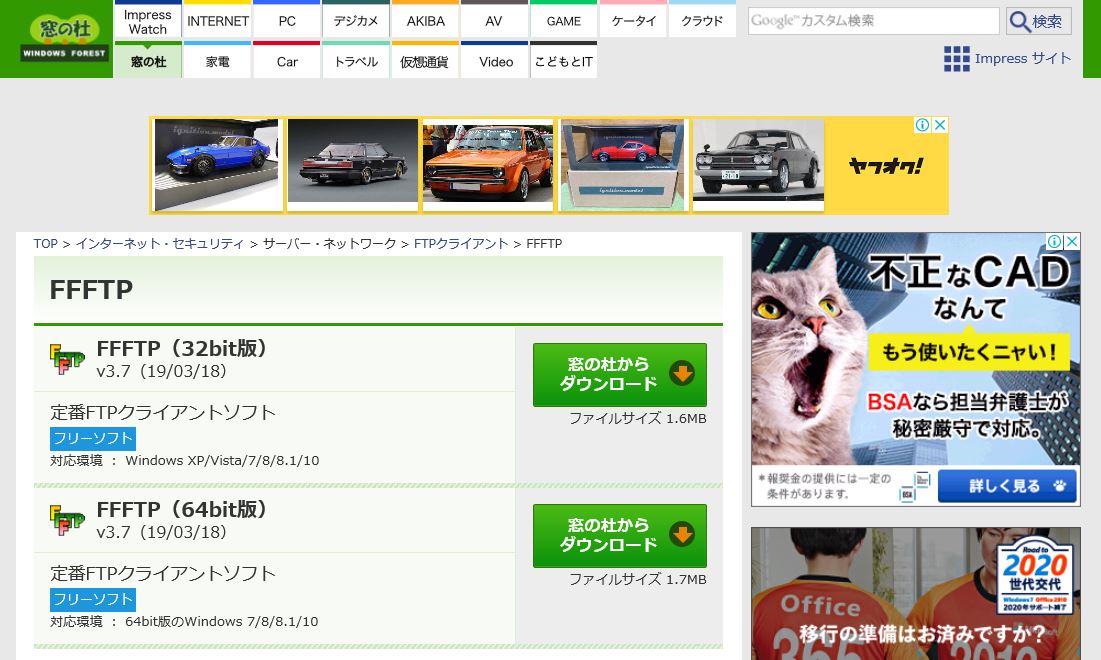Open サーバー・ネットワーク breadcrumb link
Screen dimensions: 1101x660
point(329,244)
